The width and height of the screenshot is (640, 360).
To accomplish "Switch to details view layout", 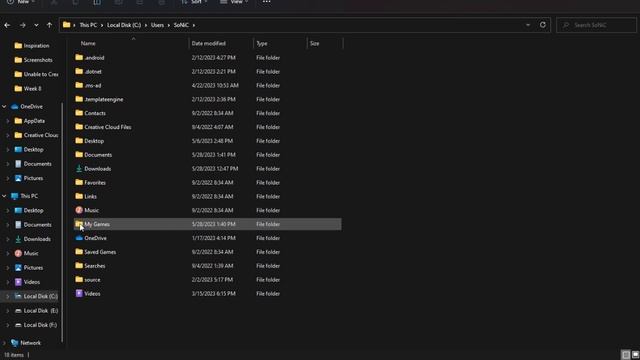I will point(626,355).
